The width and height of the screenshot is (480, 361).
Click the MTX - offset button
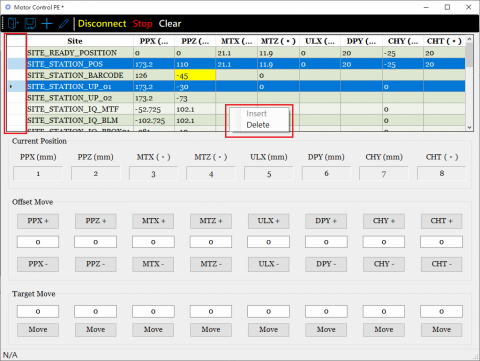(153, 264)
